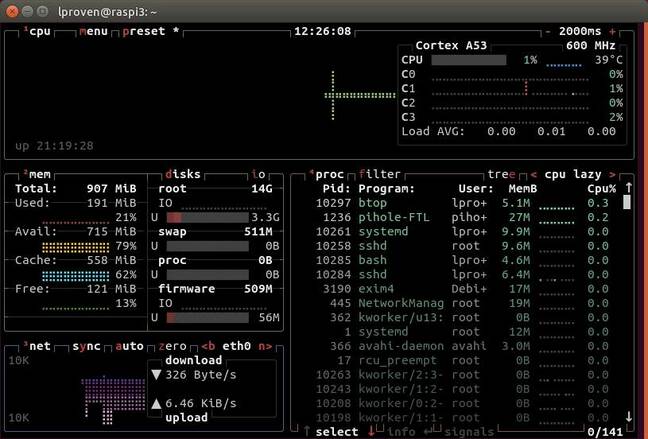Select the kworker/u13: process row
The width and height of the screenshot is (648, 439).
click(462, 317)
